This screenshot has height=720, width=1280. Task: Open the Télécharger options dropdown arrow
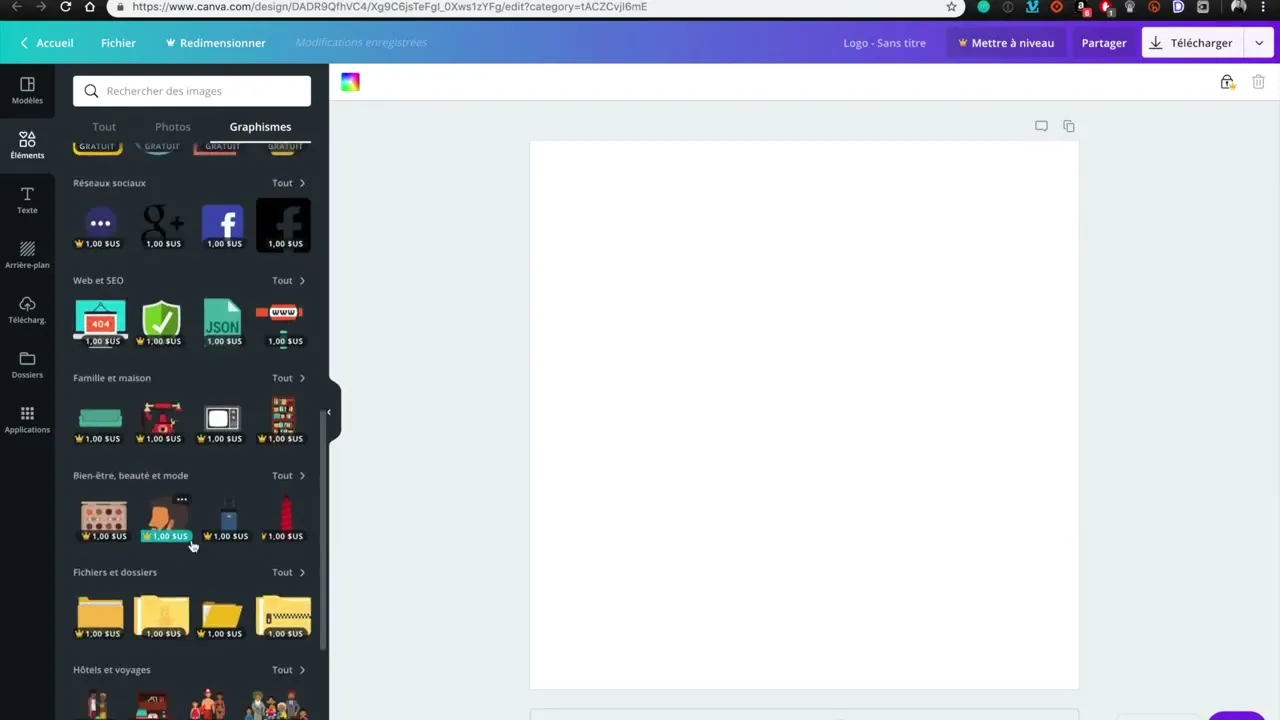1258,43
